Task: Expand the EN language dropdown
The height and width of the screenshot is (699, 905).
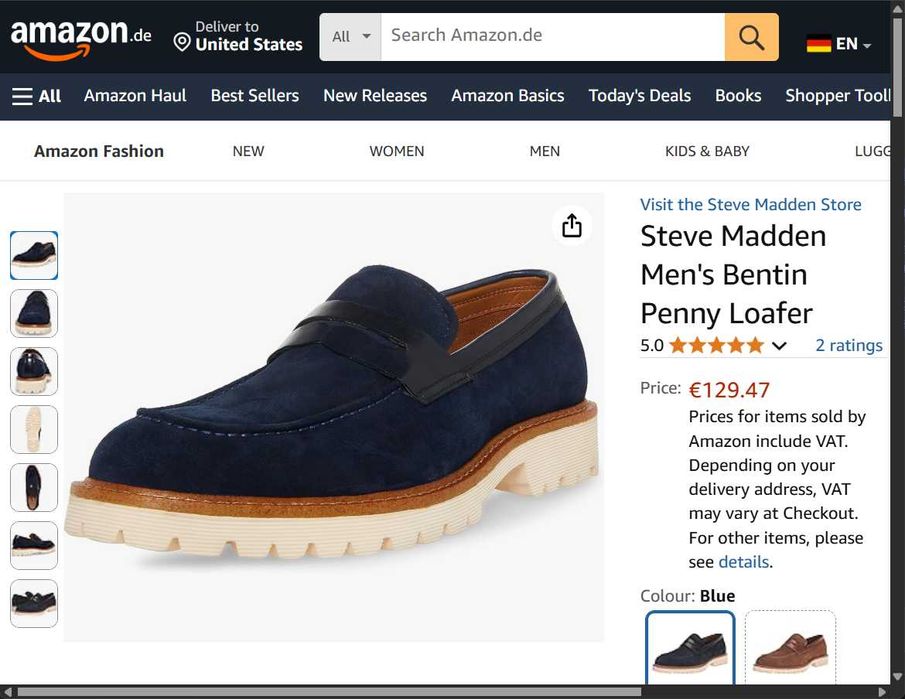Action: [x=853, y=44]
